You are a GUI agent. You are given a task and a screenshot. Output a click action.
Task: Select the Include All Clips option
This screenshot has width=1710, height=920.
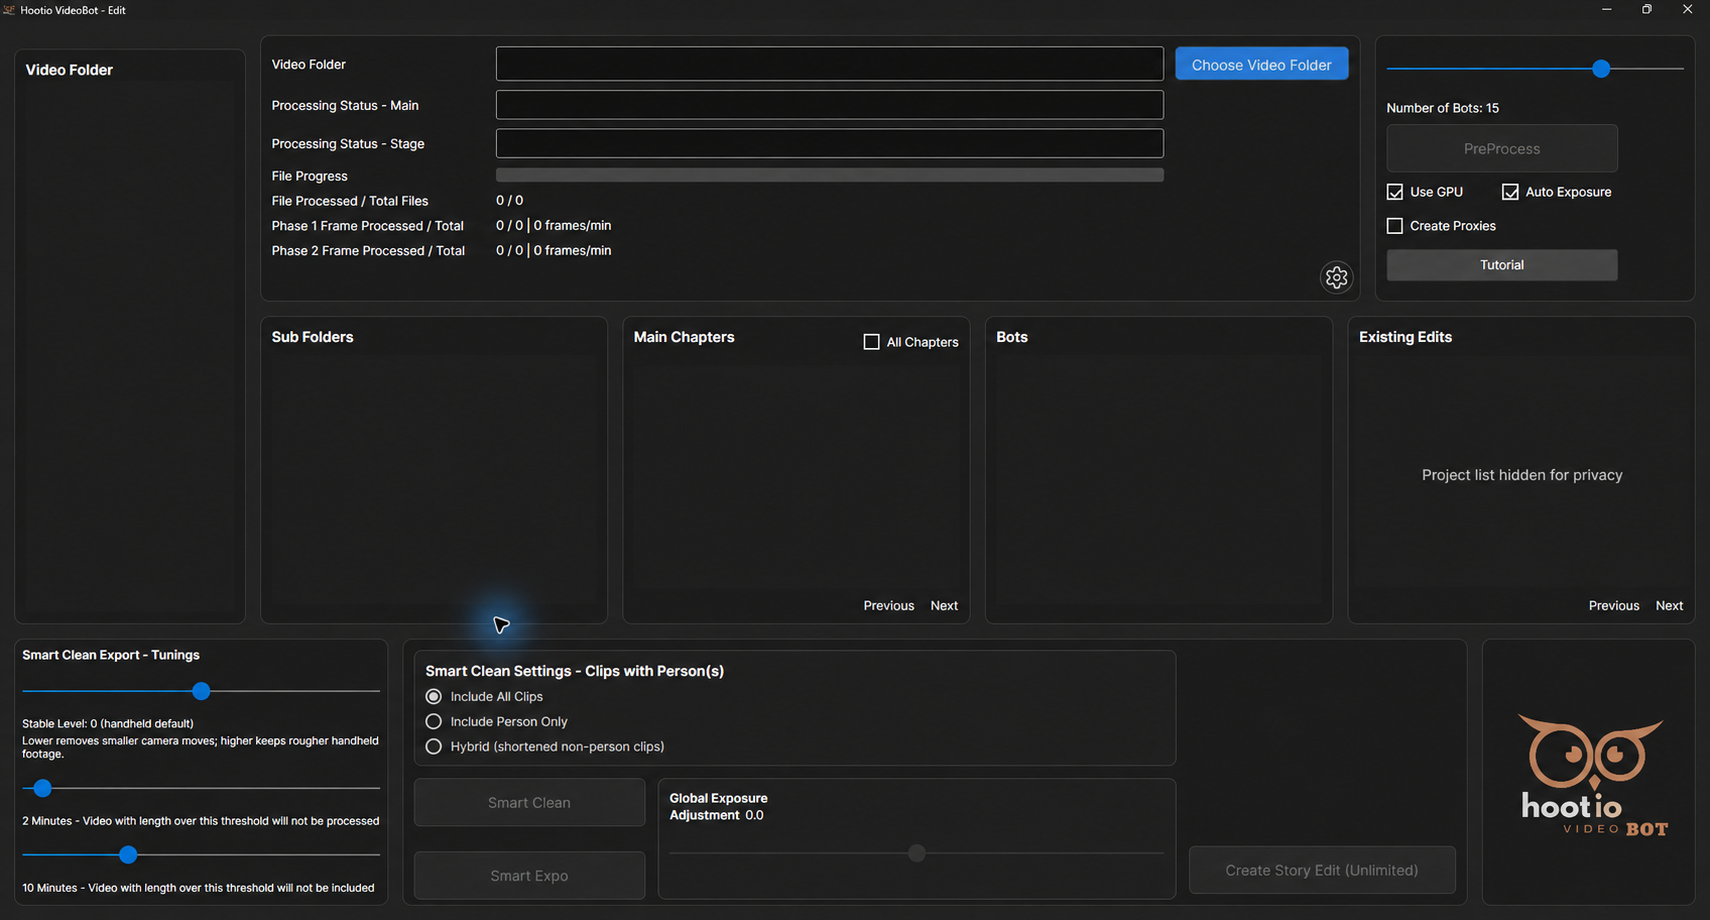click(x=433, y=696)
